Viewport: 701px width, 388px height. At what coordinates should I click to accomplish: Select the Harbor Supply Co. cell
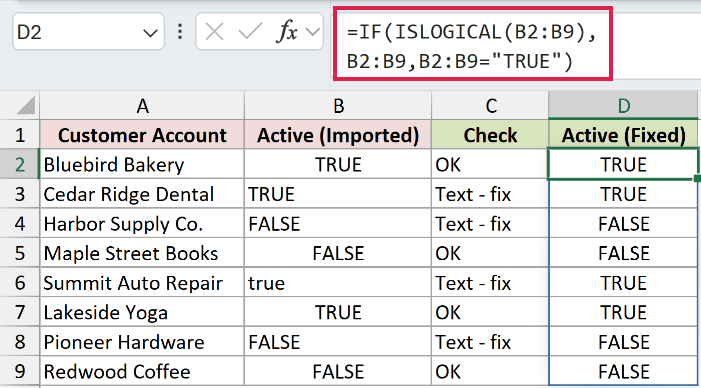tap(142, 224)
